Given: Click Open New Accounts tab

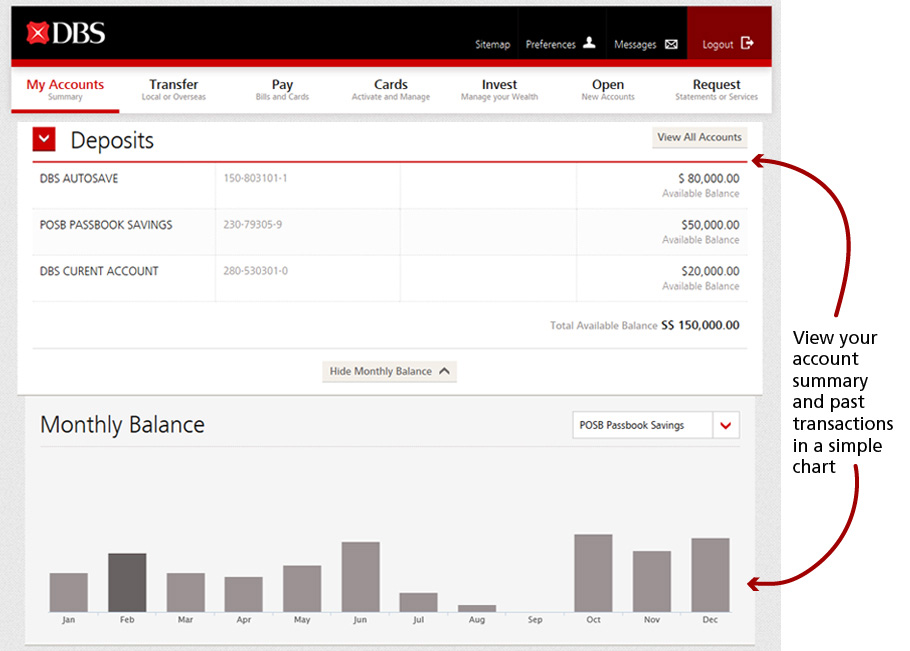Looking at the screenshot, I should coord(607,90).
